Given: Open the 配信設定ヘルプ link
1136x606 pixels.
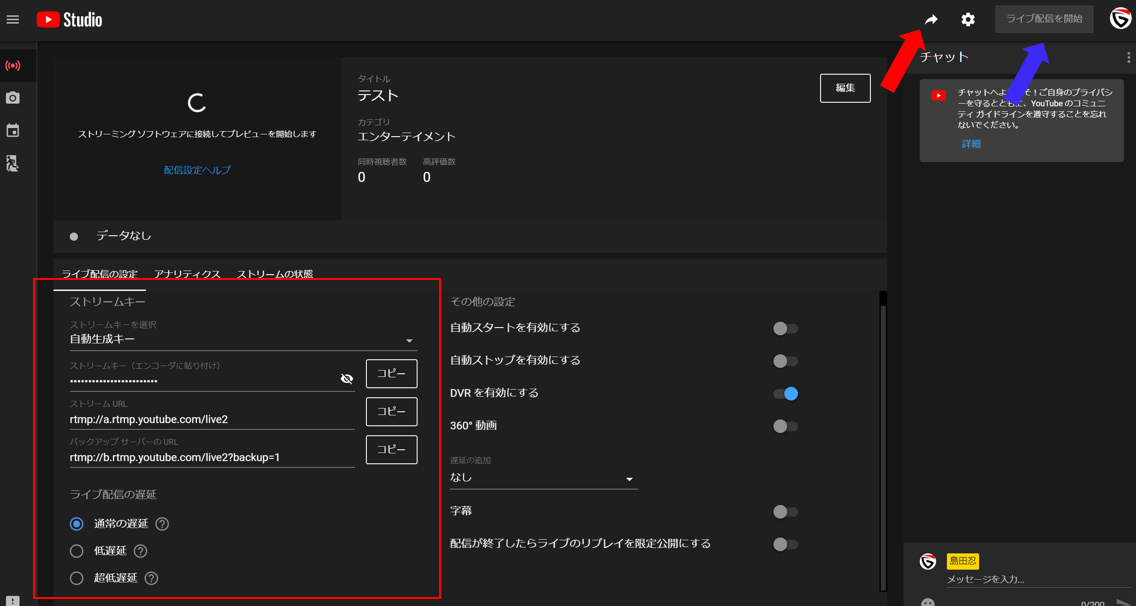Looking at the screenshot, I should [197, 171].
